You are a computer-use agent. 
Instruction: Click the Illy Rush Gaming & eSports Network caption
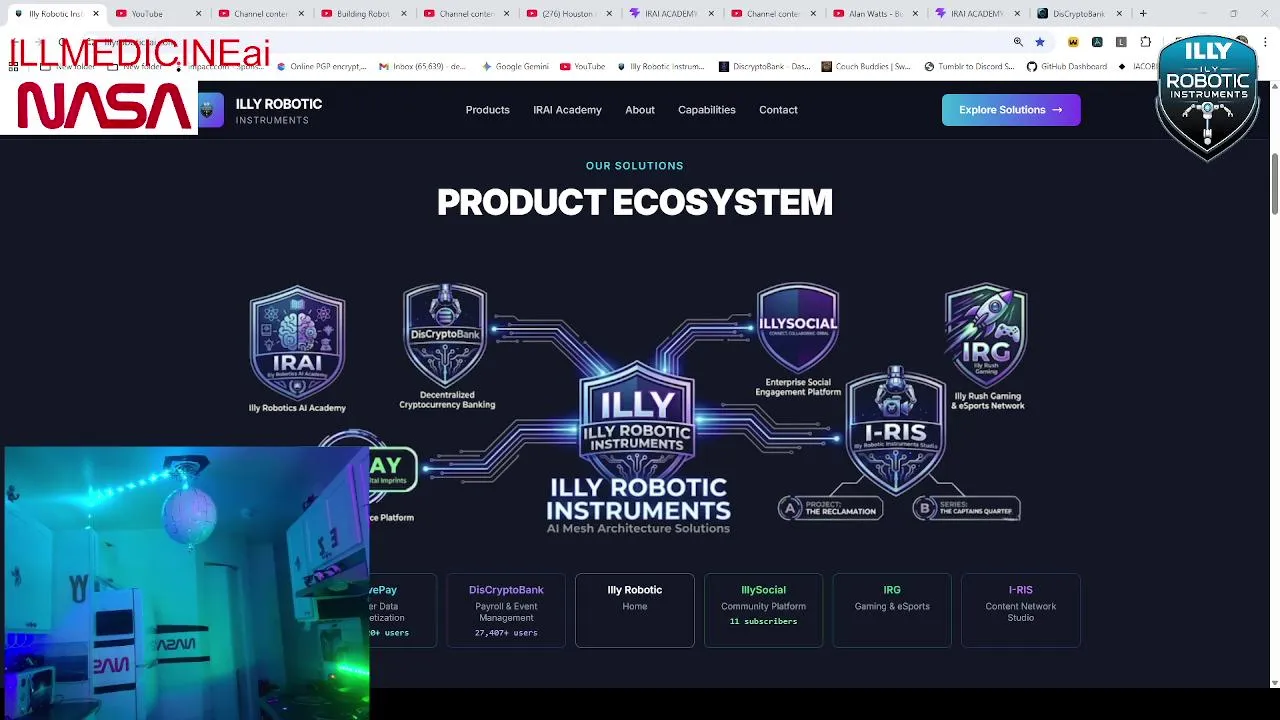pyautogui.click(x=988, y=401)
